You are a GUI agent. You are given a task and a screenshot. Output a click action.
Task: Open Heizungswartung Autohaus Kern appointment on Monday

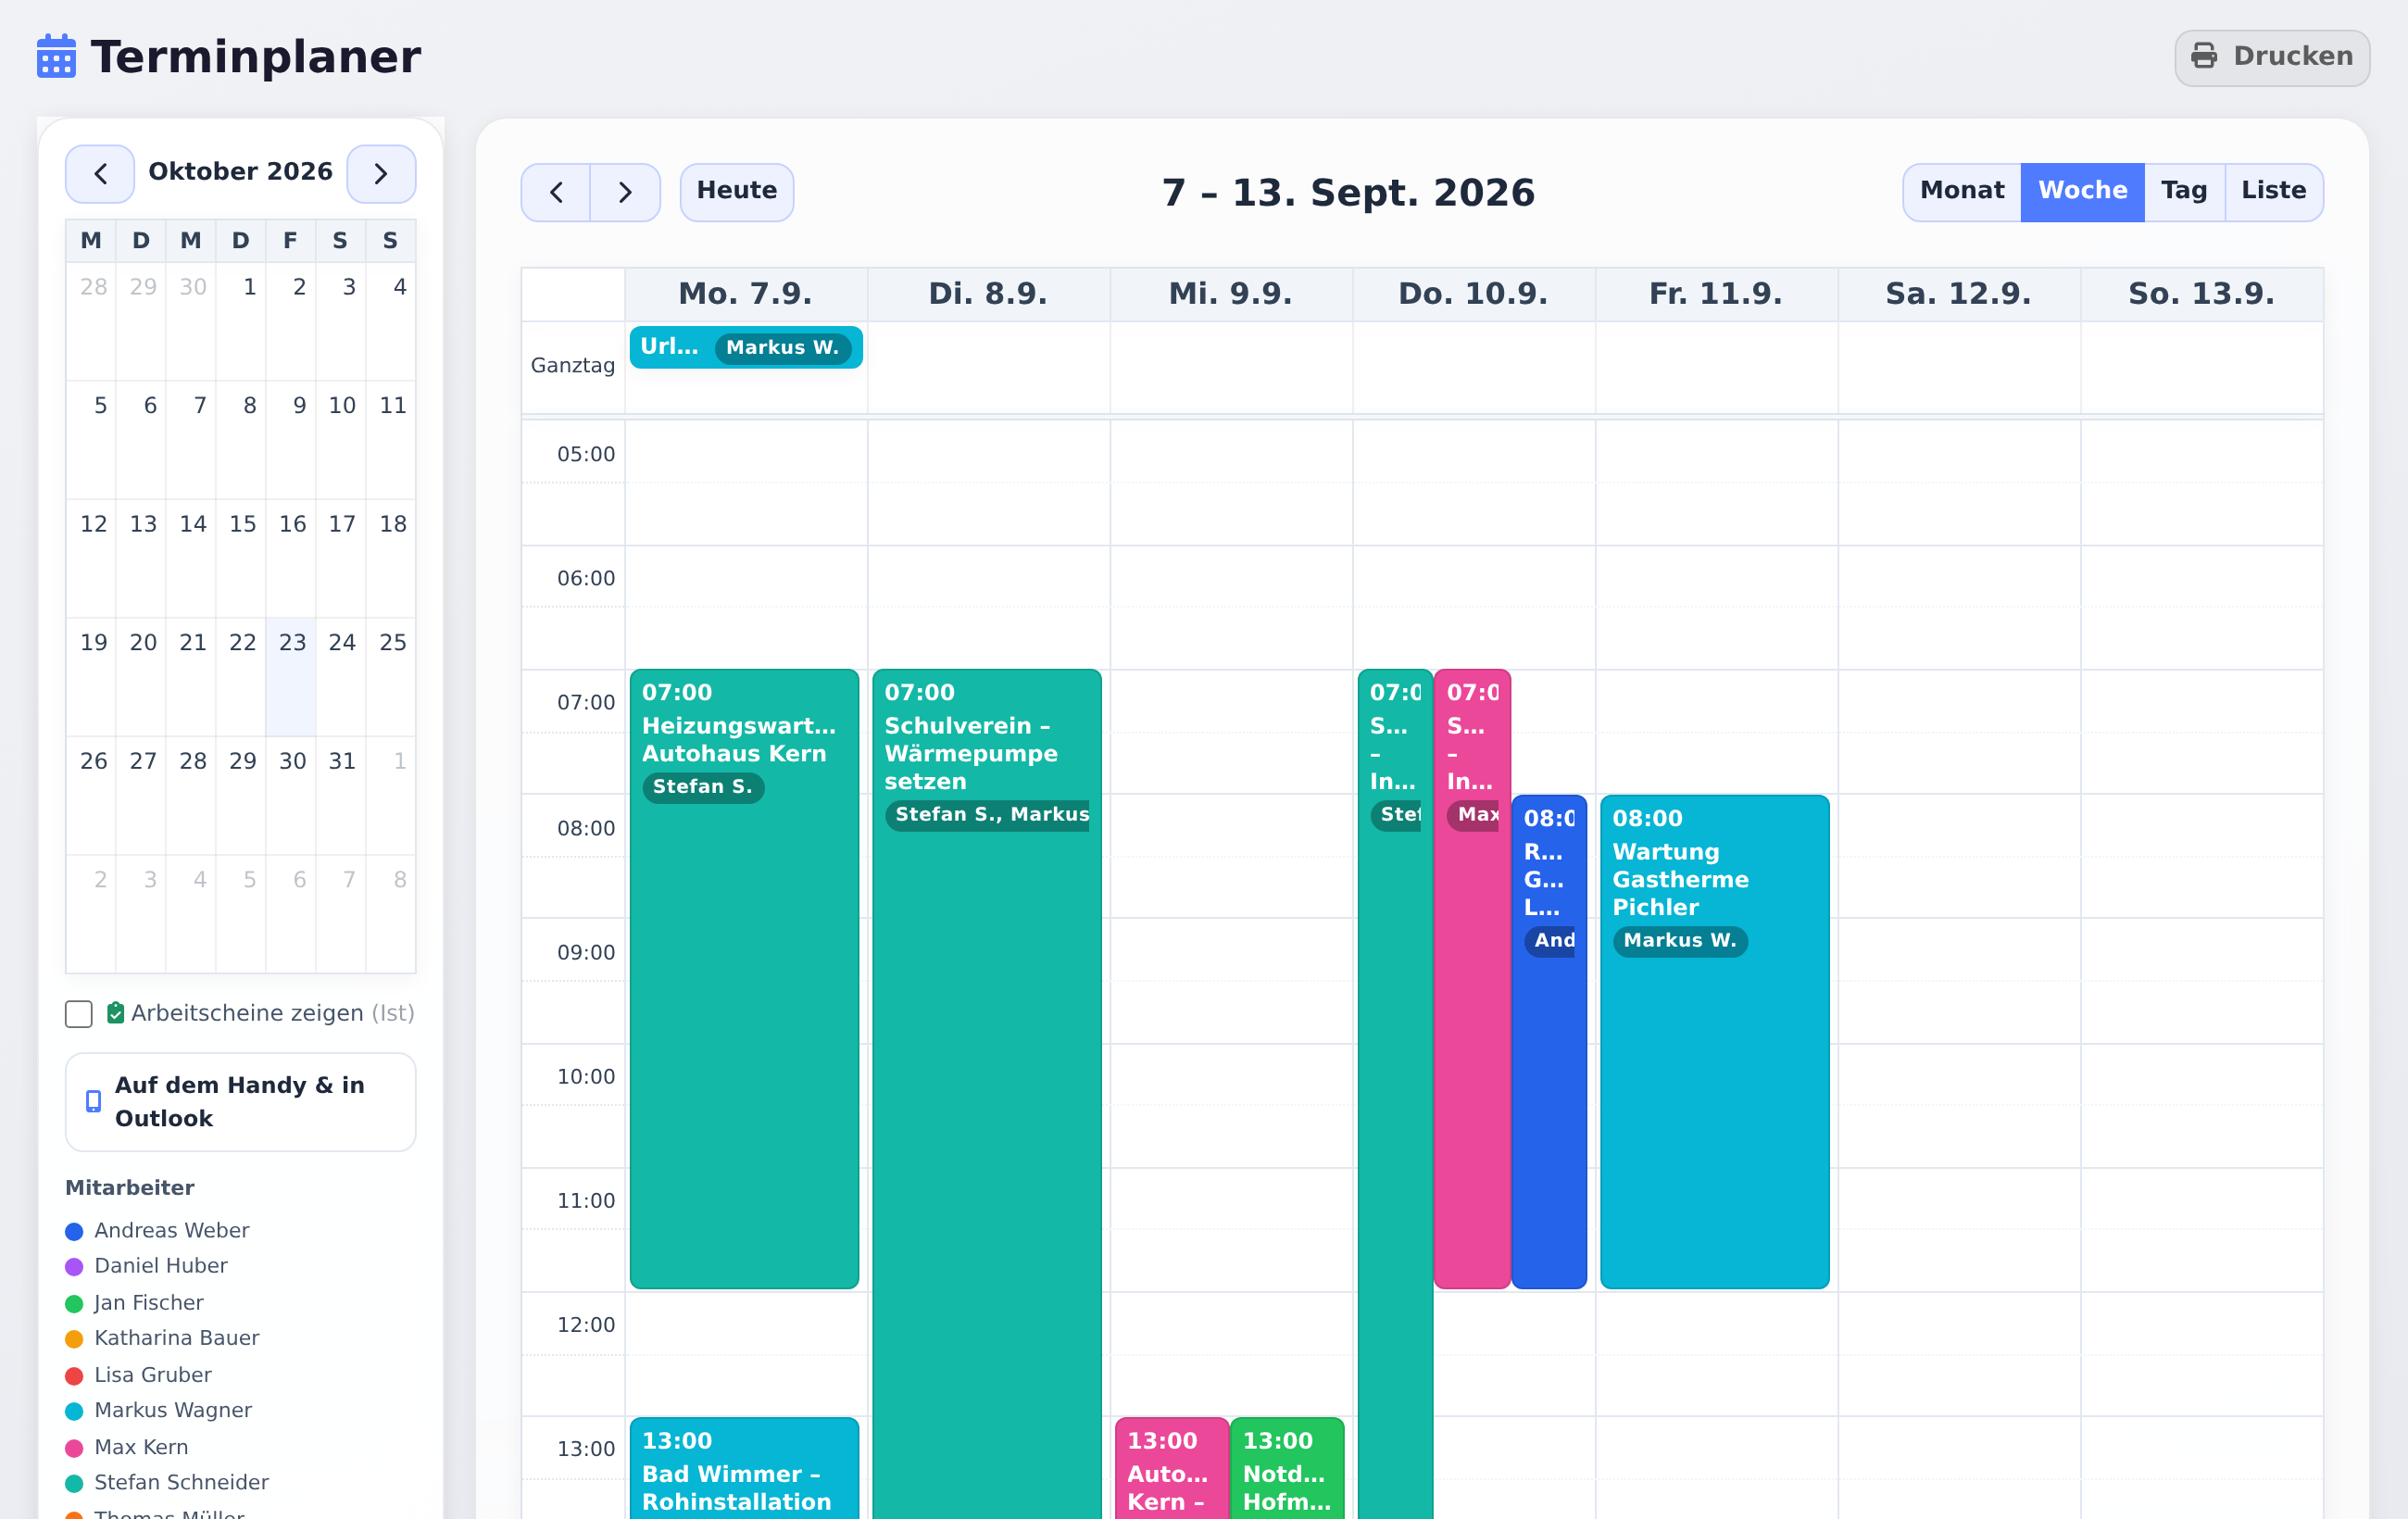coord(744,978)
